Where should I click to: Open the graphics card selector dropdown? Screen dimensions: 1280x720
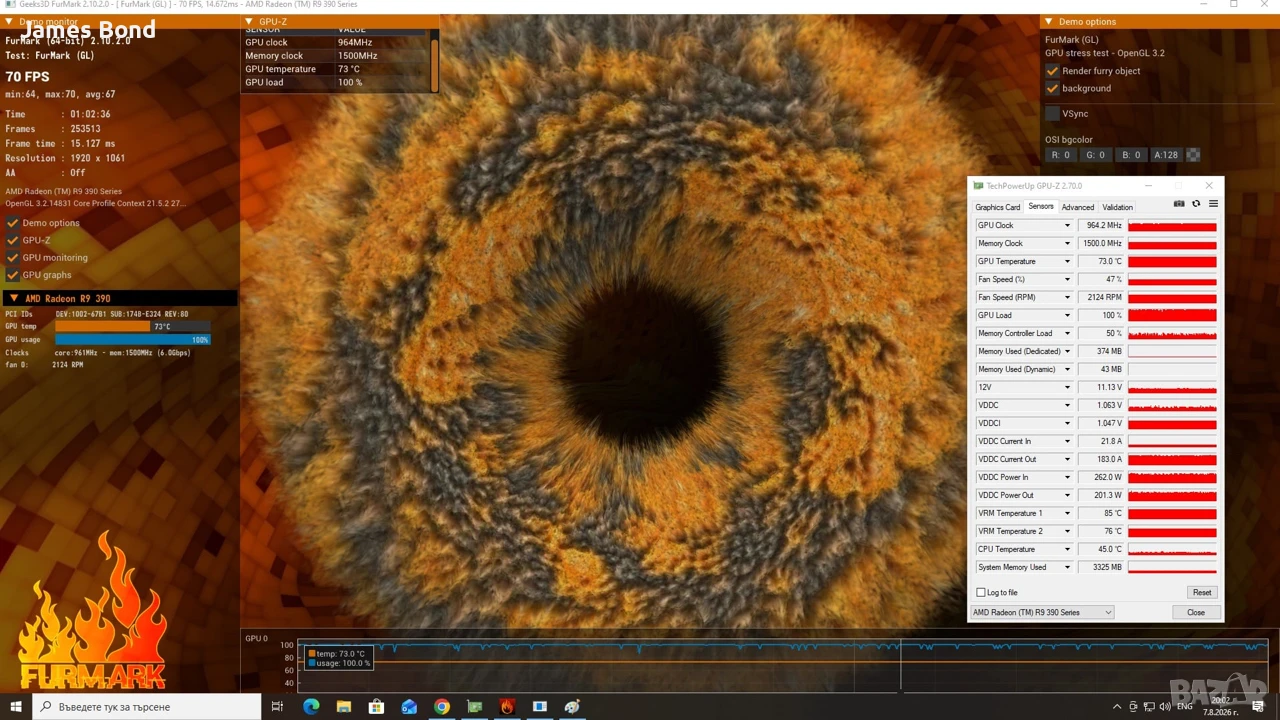[1043, 612]
